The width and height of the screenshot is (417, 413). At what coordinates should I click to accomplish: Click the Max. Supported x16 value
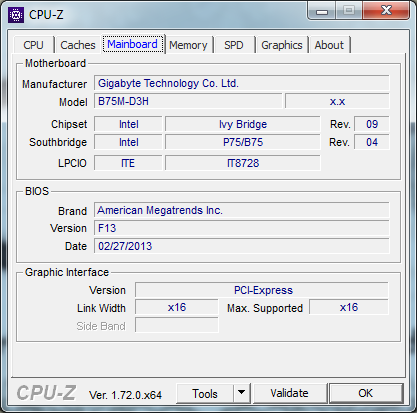tap(349, 307)
